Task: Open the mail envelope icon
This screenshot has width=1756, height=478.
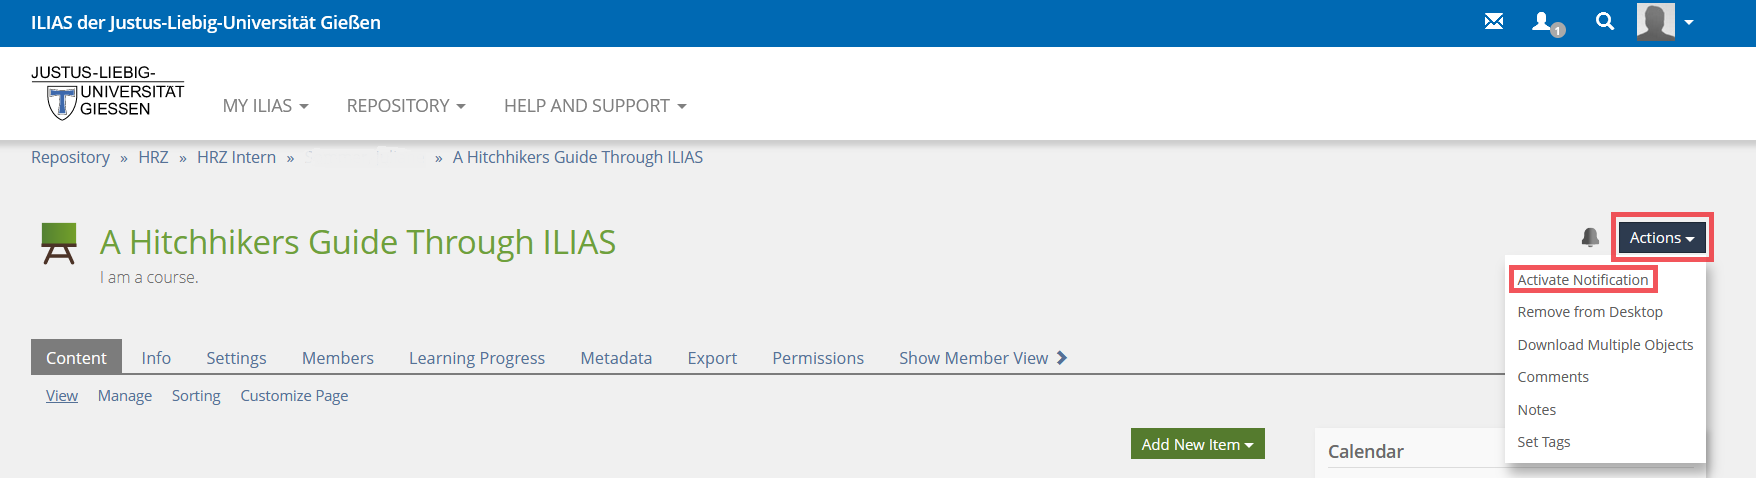Action: point(1494,21)
